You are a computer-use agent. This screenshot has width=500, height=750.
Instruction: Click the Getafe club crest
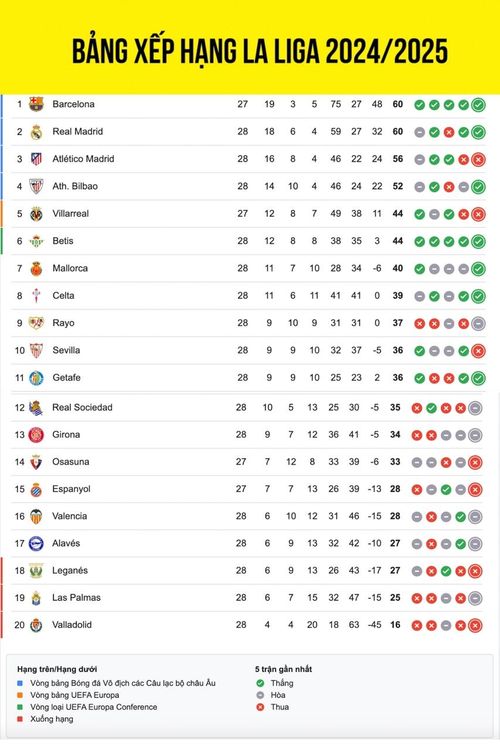[x=36, y=378]
